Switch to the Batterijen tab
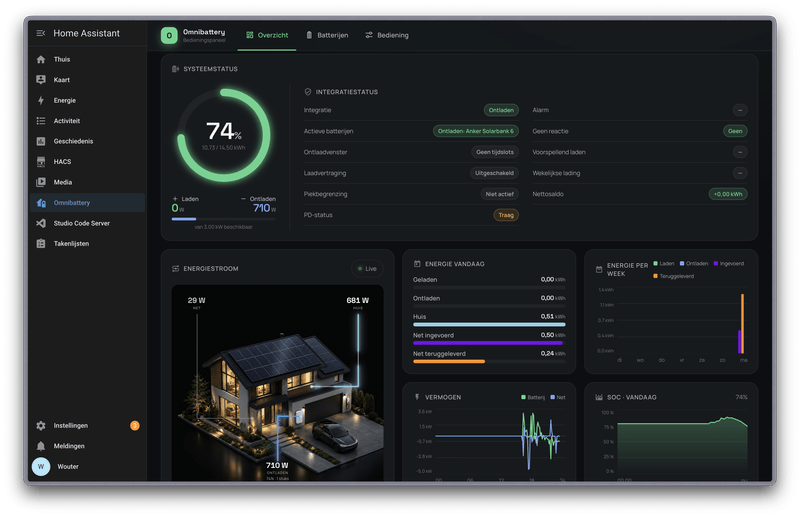Screen dimensions: 800x517 click(327, 35)
